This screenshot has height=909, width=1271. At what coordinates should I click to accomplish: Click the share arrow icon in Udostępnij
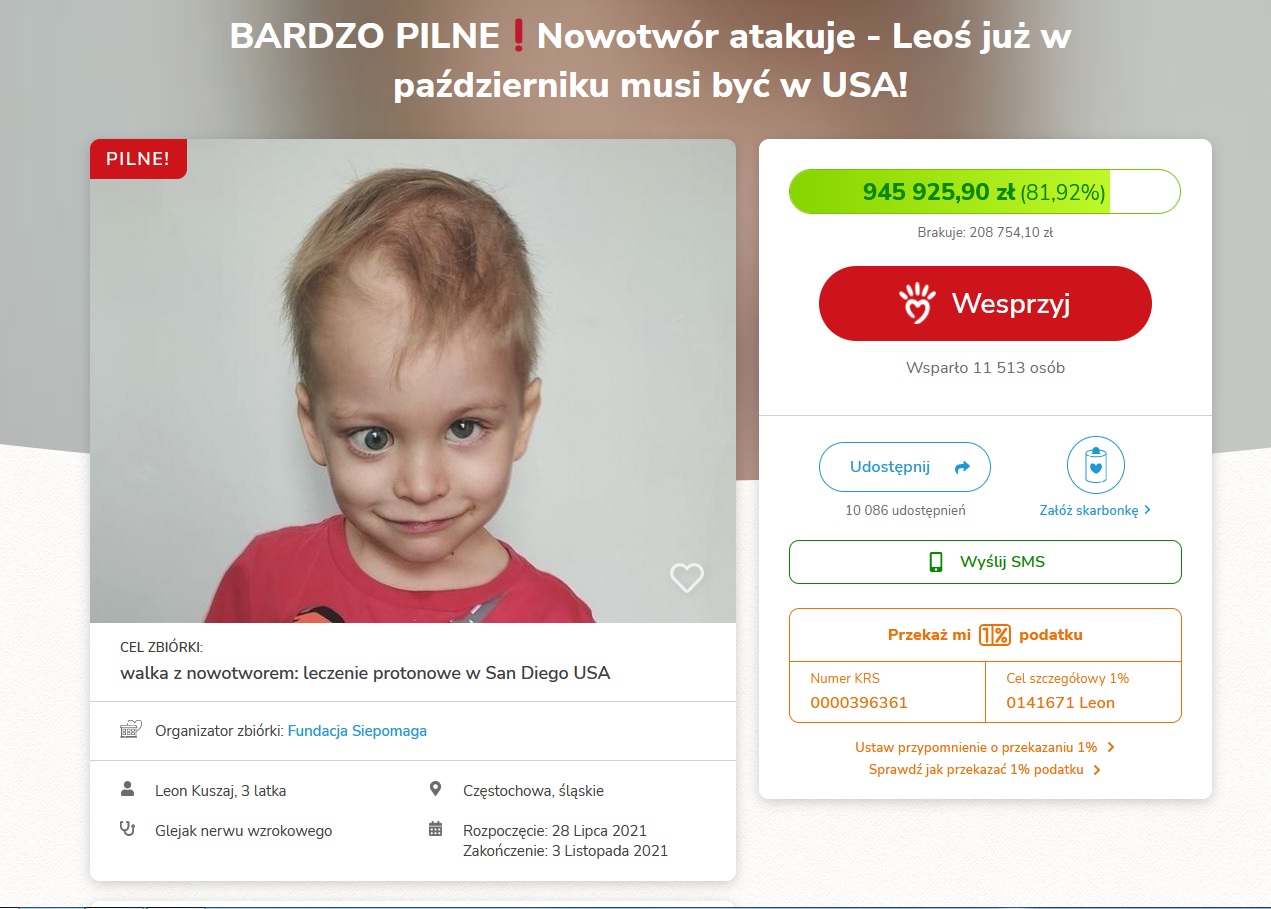pos(963,467)
